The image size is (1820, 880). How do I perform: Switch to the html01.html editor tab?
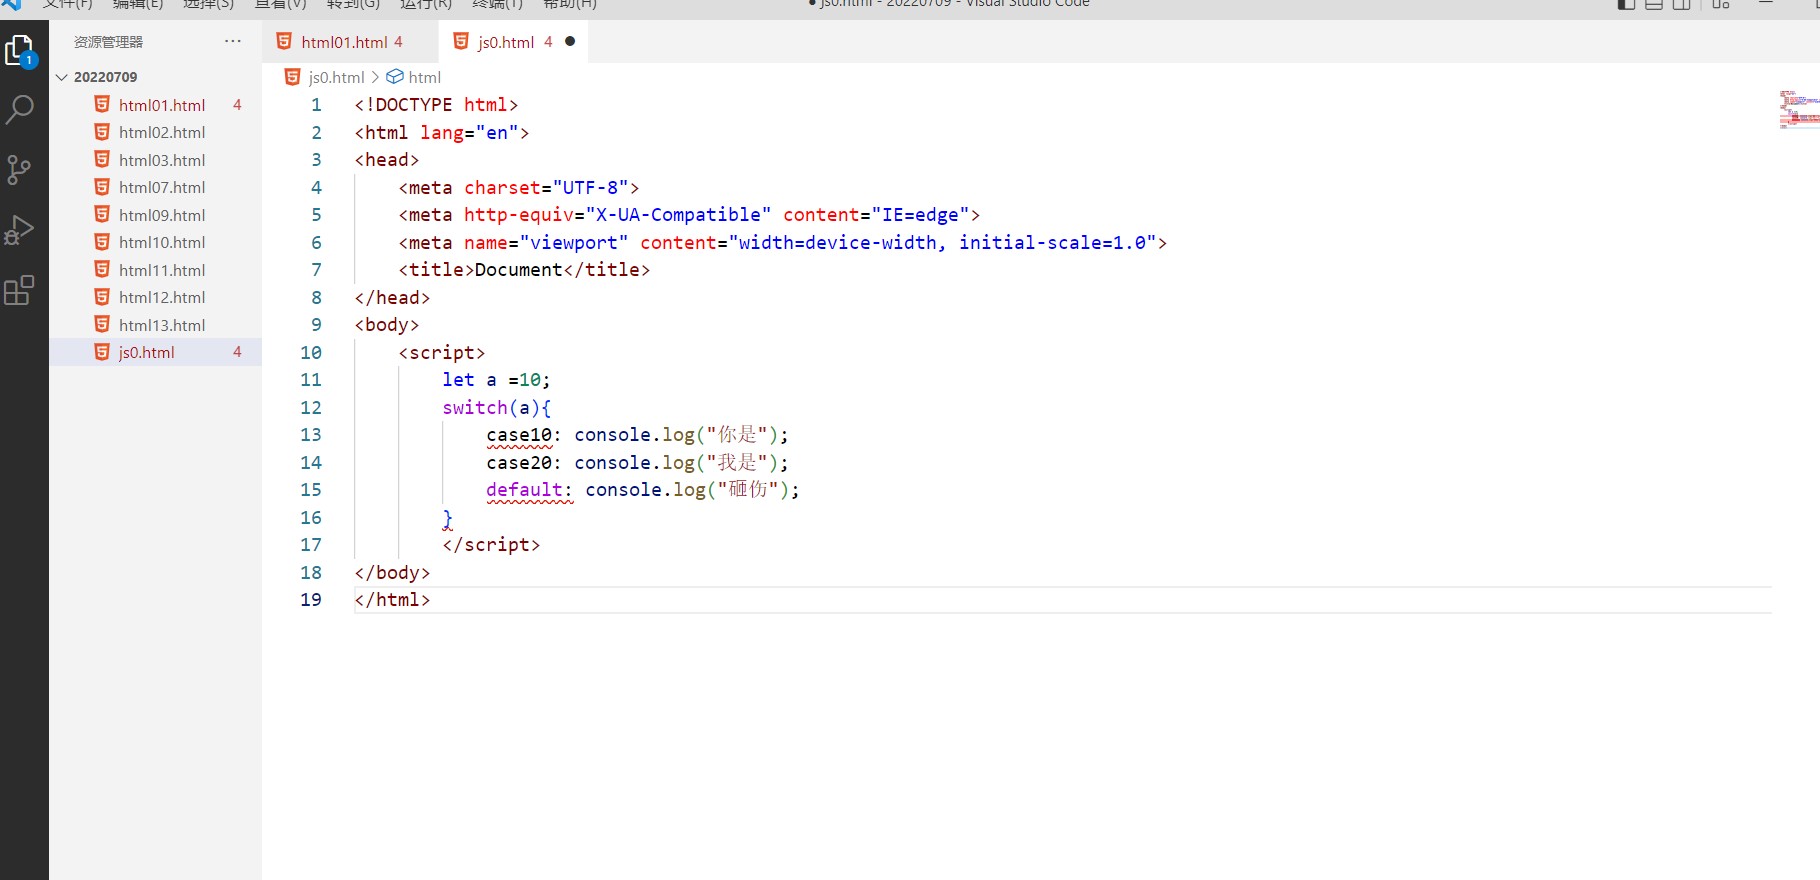pyautogui.click(x=350, y=42)
